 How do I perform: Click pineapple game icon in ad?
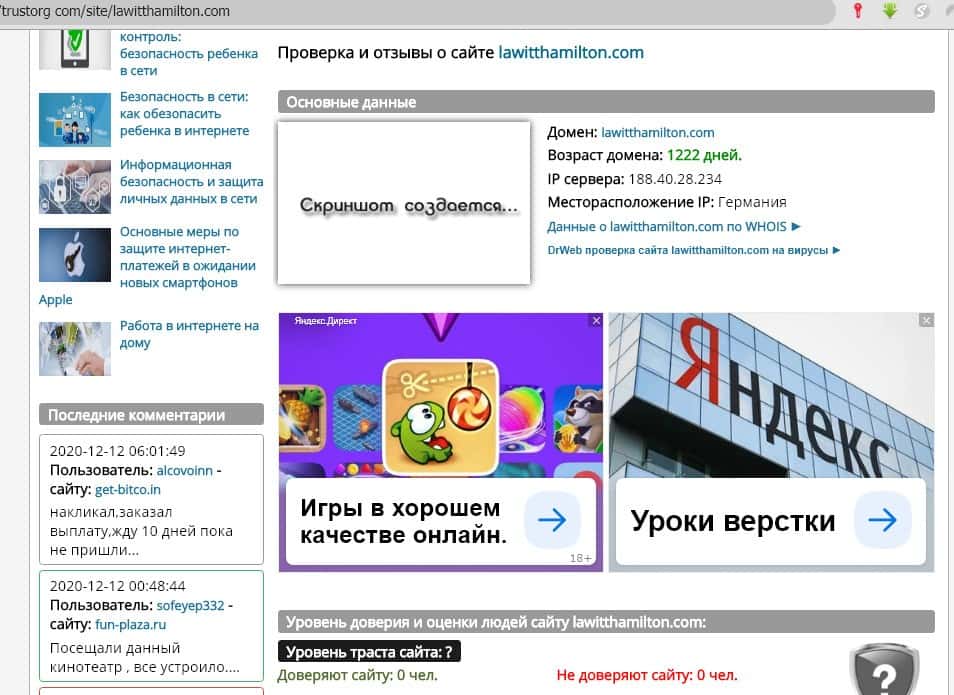(302, 419)
